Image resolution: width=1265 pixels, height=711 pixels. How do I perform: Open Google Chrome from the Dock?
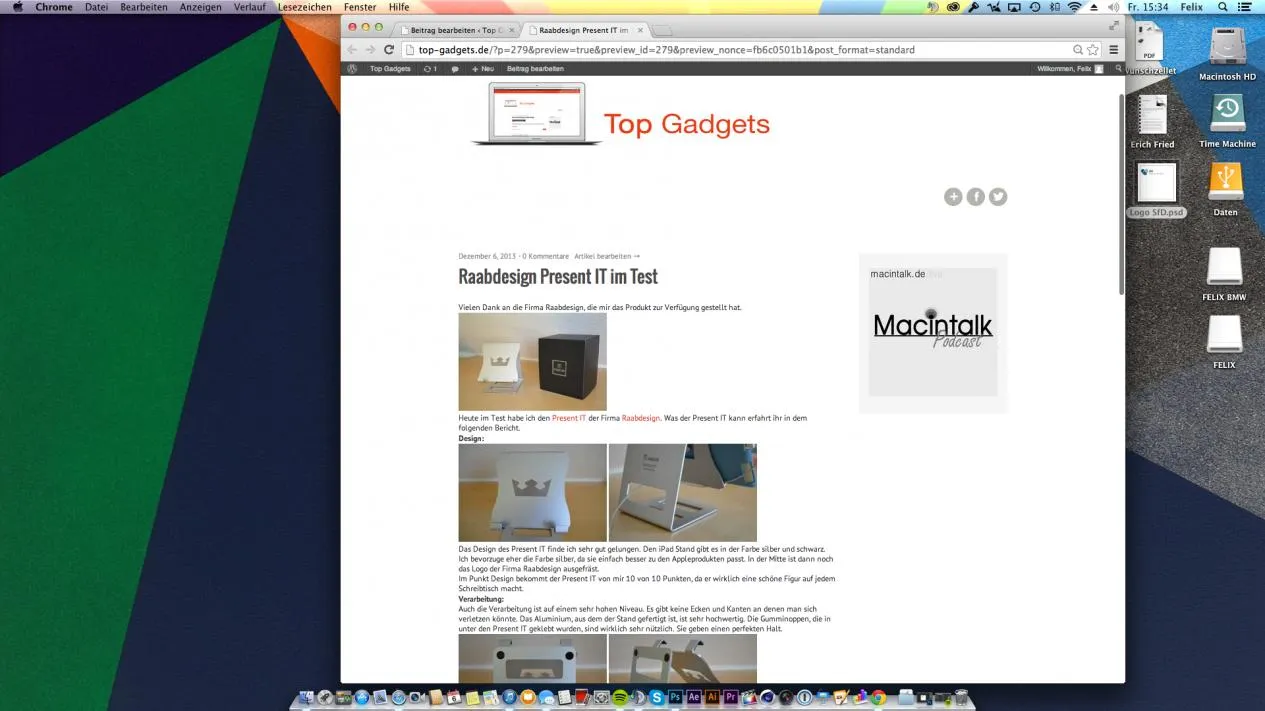[878, 698]
